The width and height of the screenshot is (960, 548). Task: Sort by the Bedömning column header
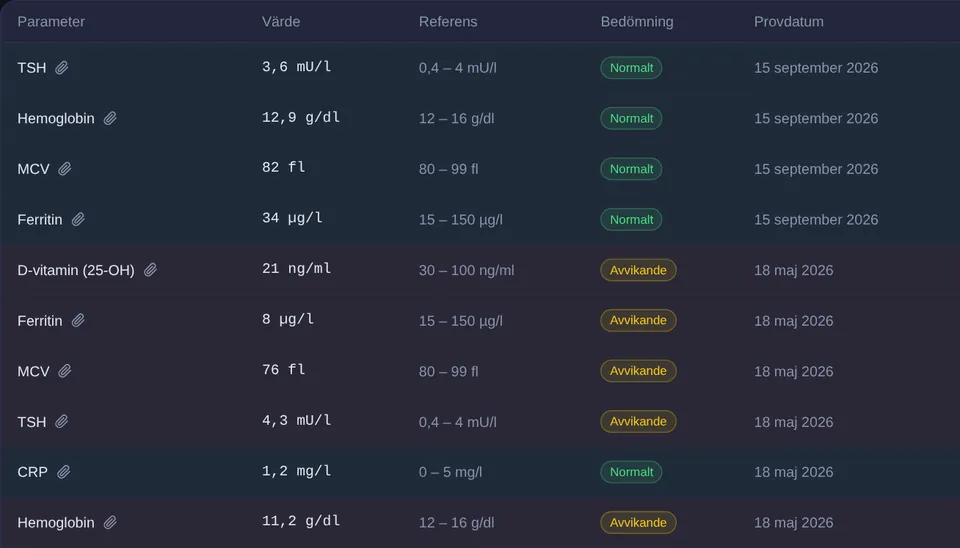(x=637, y=21)
